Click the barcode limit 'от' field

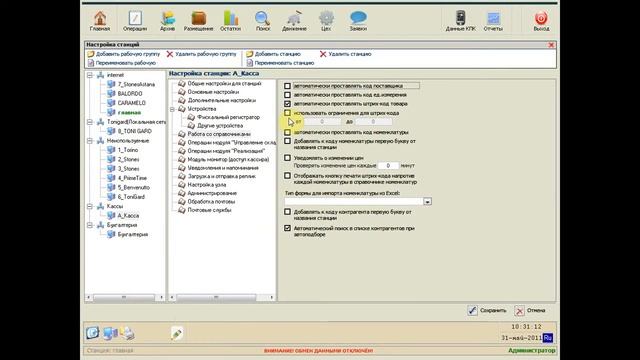point(322,122)
